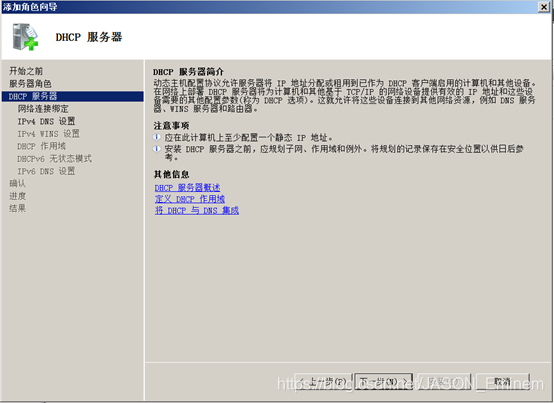Go to IPv4 WINS 设置 step
The height and width of the screenshot is (403, 554).
(48, 134)
